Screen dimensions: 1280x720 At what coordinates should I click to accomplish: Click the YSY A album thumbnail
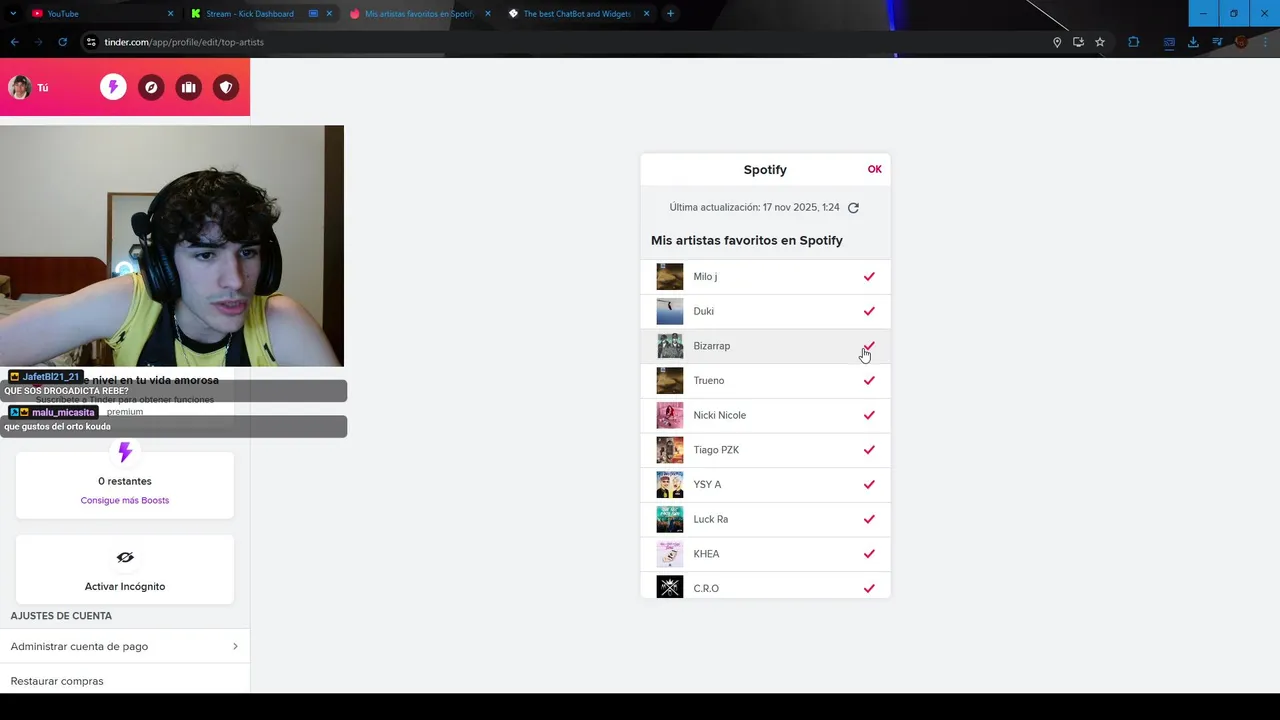tap(670, 484)
